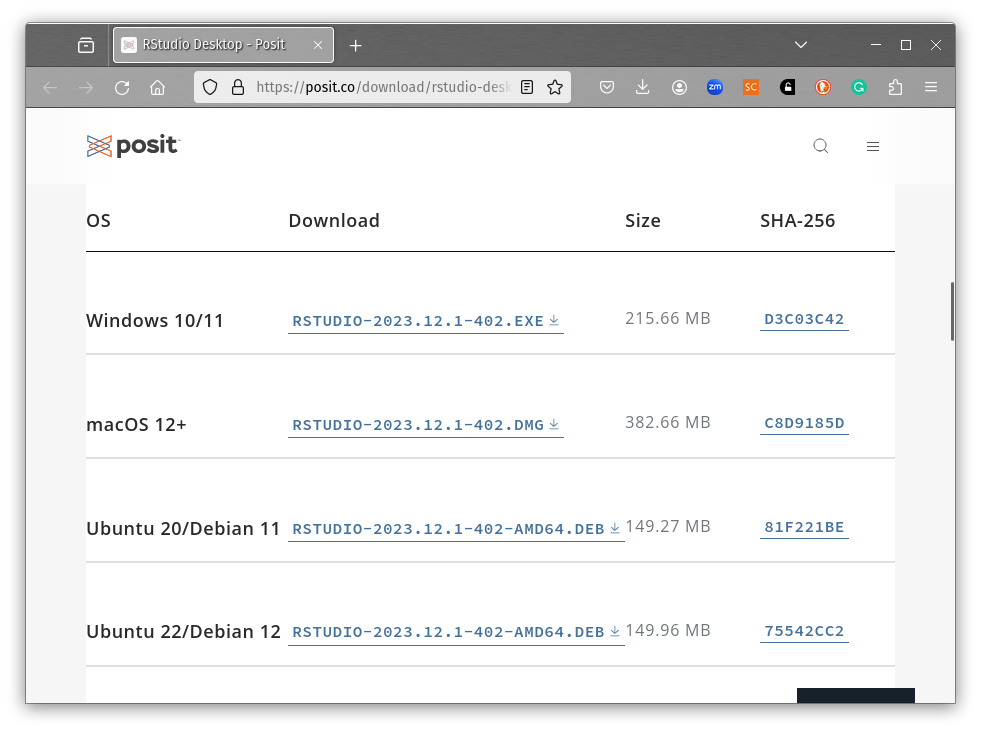The image size is (981, 732).
Task: Open the DuckDuckGo extension icon
Action: [823, 88]
